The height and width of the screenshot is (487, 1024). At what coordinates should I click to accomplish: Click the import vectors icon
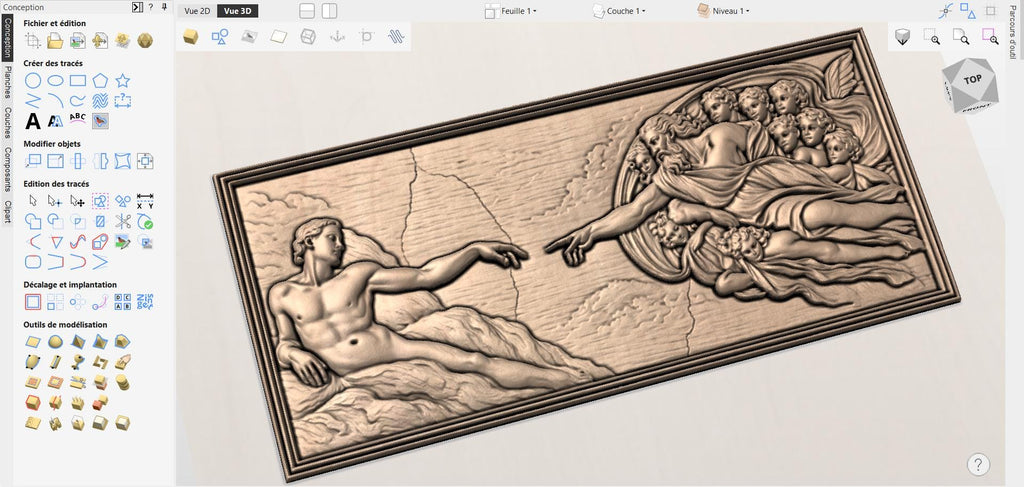[x=100, y=41]
